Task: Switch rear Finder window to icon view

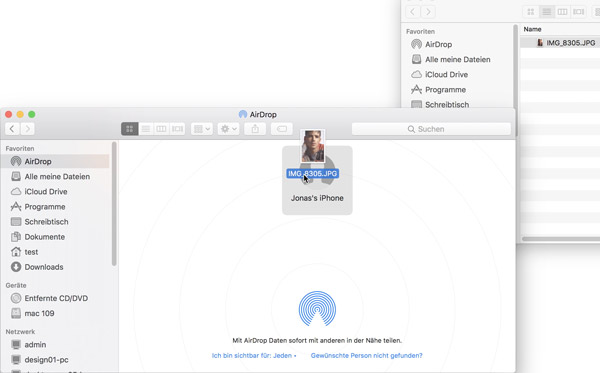Action: (531, 12)
